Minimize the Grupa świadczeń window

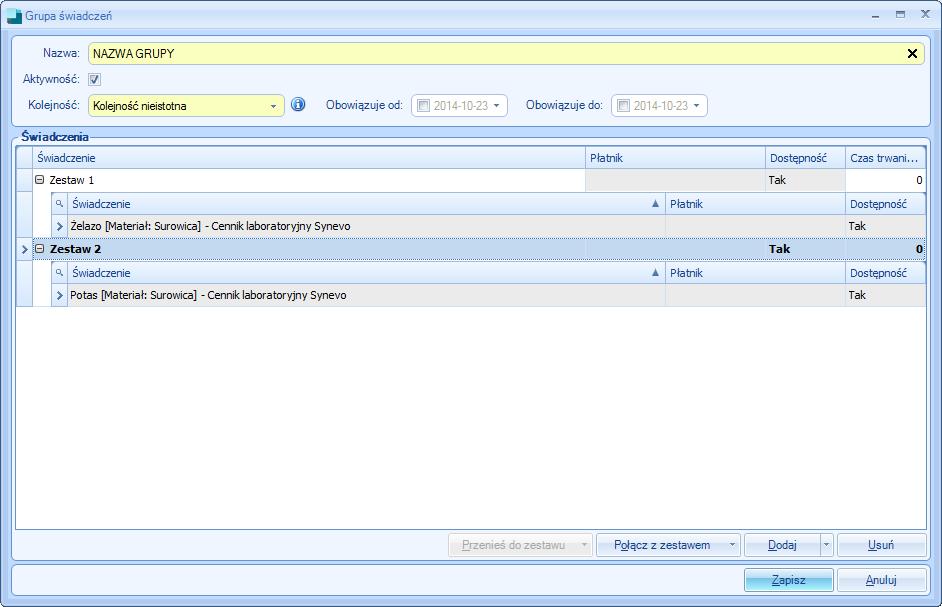875,15
